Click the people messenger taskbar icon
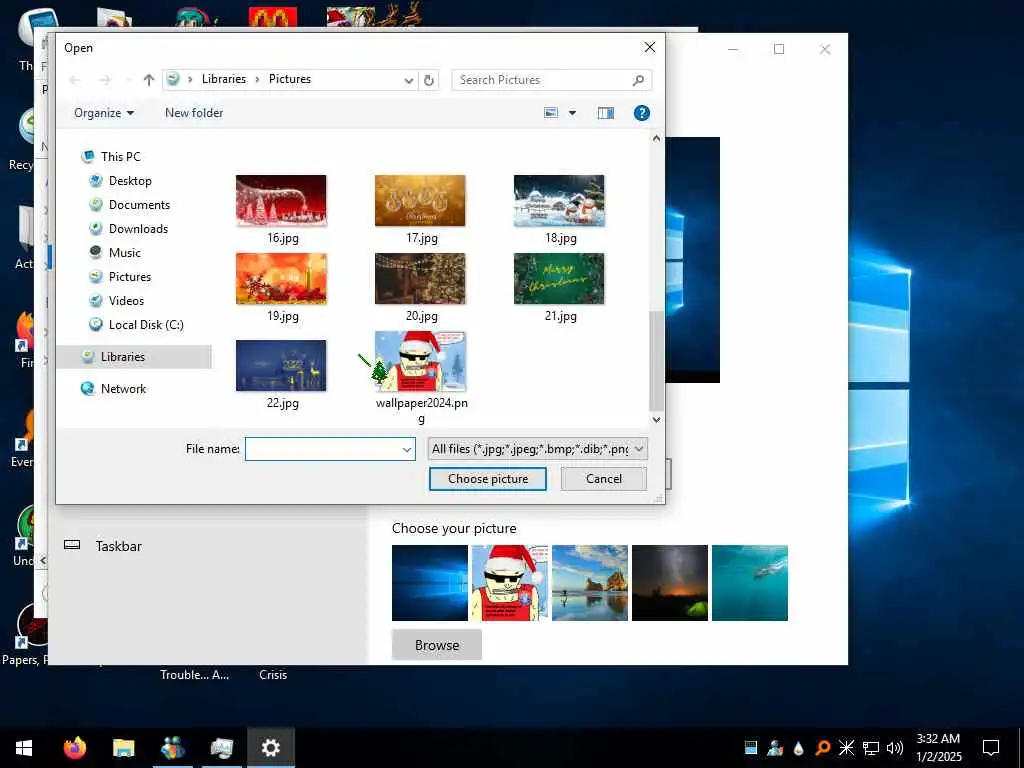 (x=172, y=748)
